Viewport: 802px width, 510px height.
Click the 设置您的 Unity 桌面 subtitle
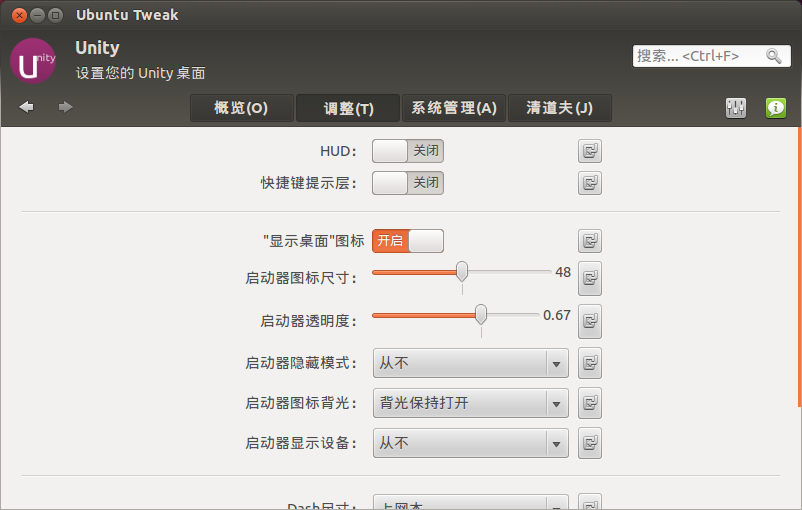pos(141,73)
